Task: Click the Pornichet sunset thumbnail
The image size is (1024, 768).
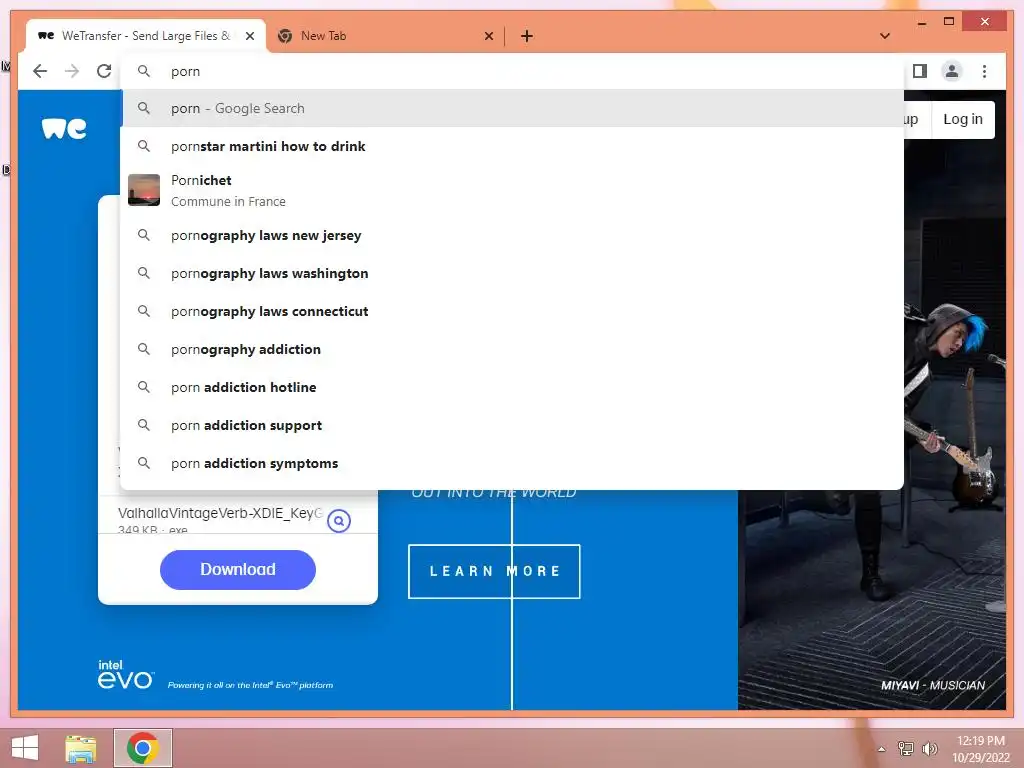Action: (144, 190)
